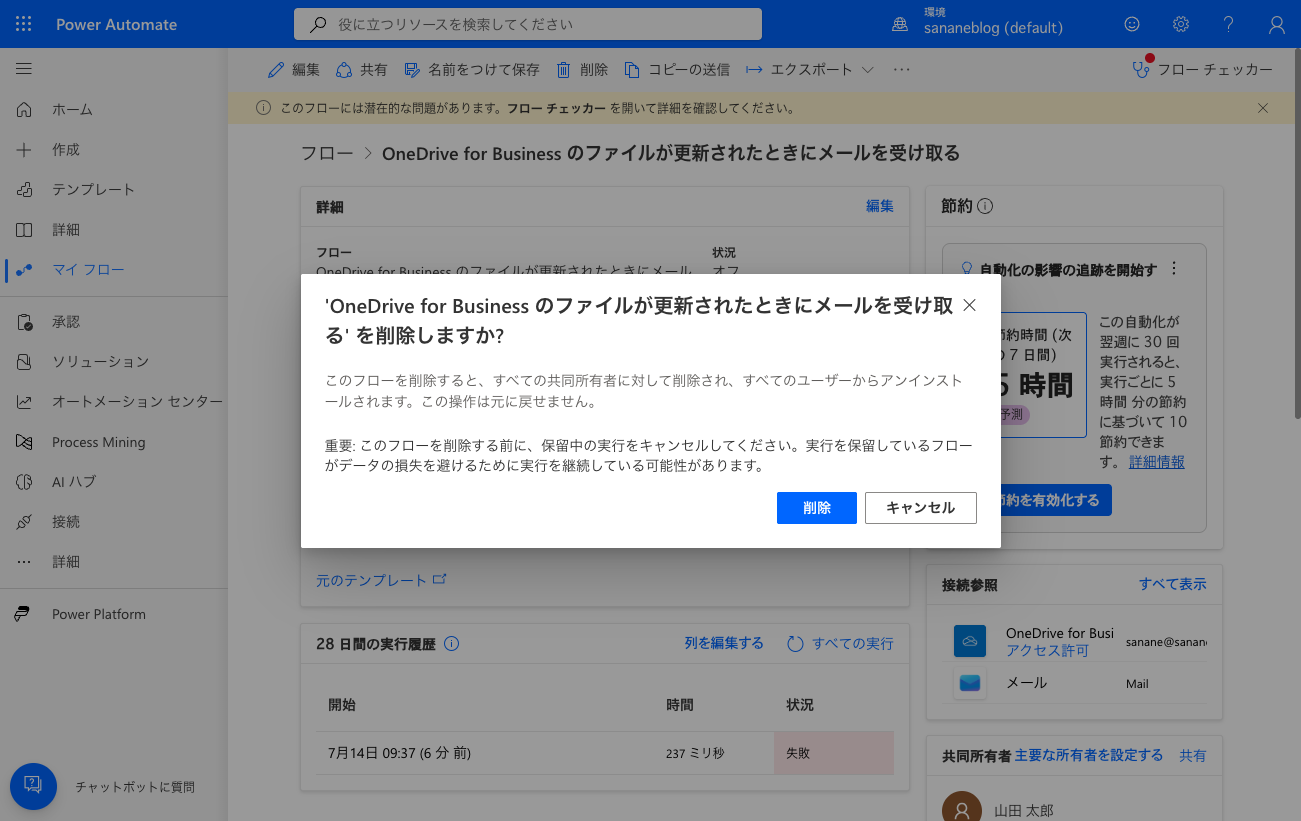Click 山田 太郎 owner avatar
1301x821 pixels.
962,808
